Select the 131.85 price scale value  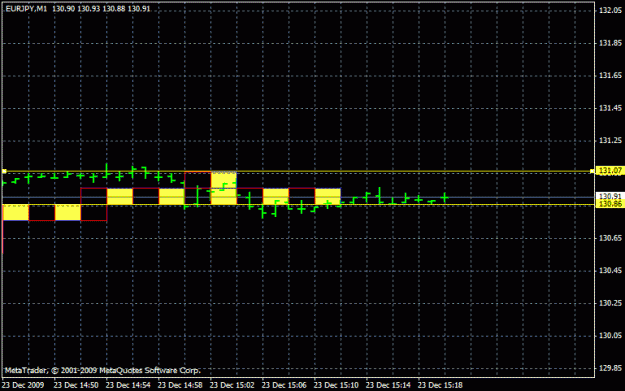tap(610, 43)
